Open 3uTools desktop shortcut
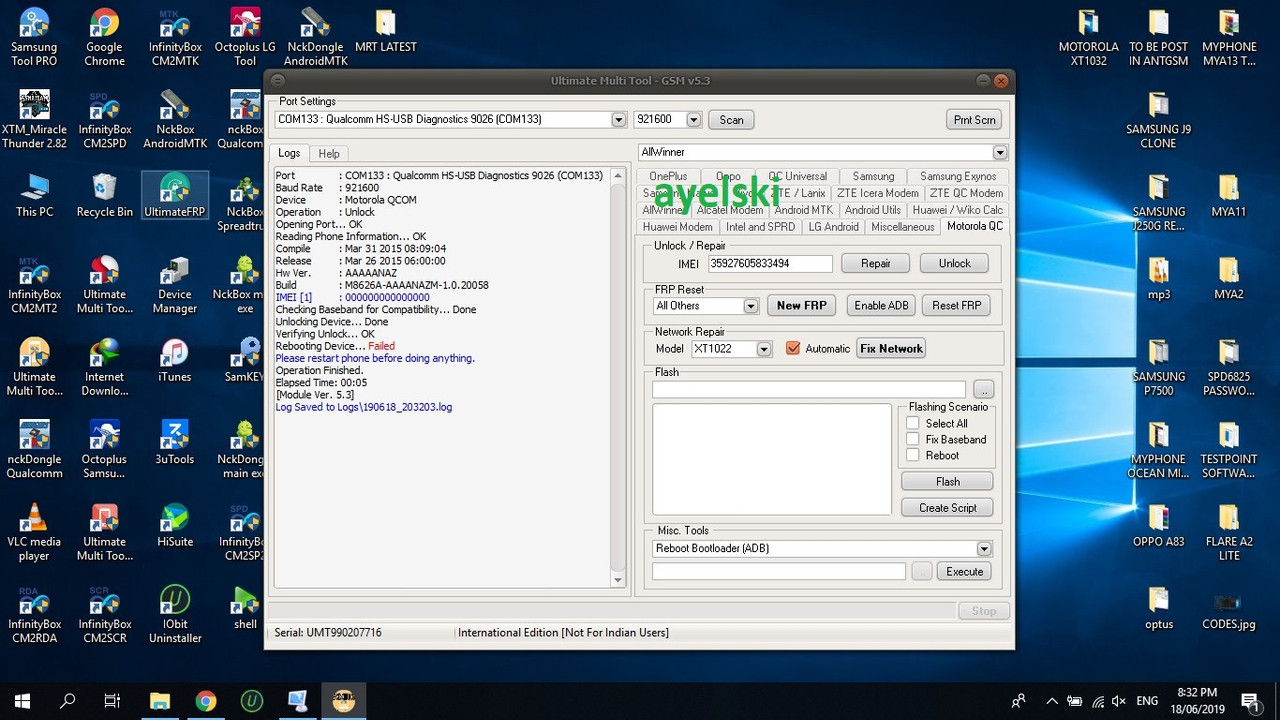Image resolution: width=1280 pixels, height=720 pixels. (175, 443)
